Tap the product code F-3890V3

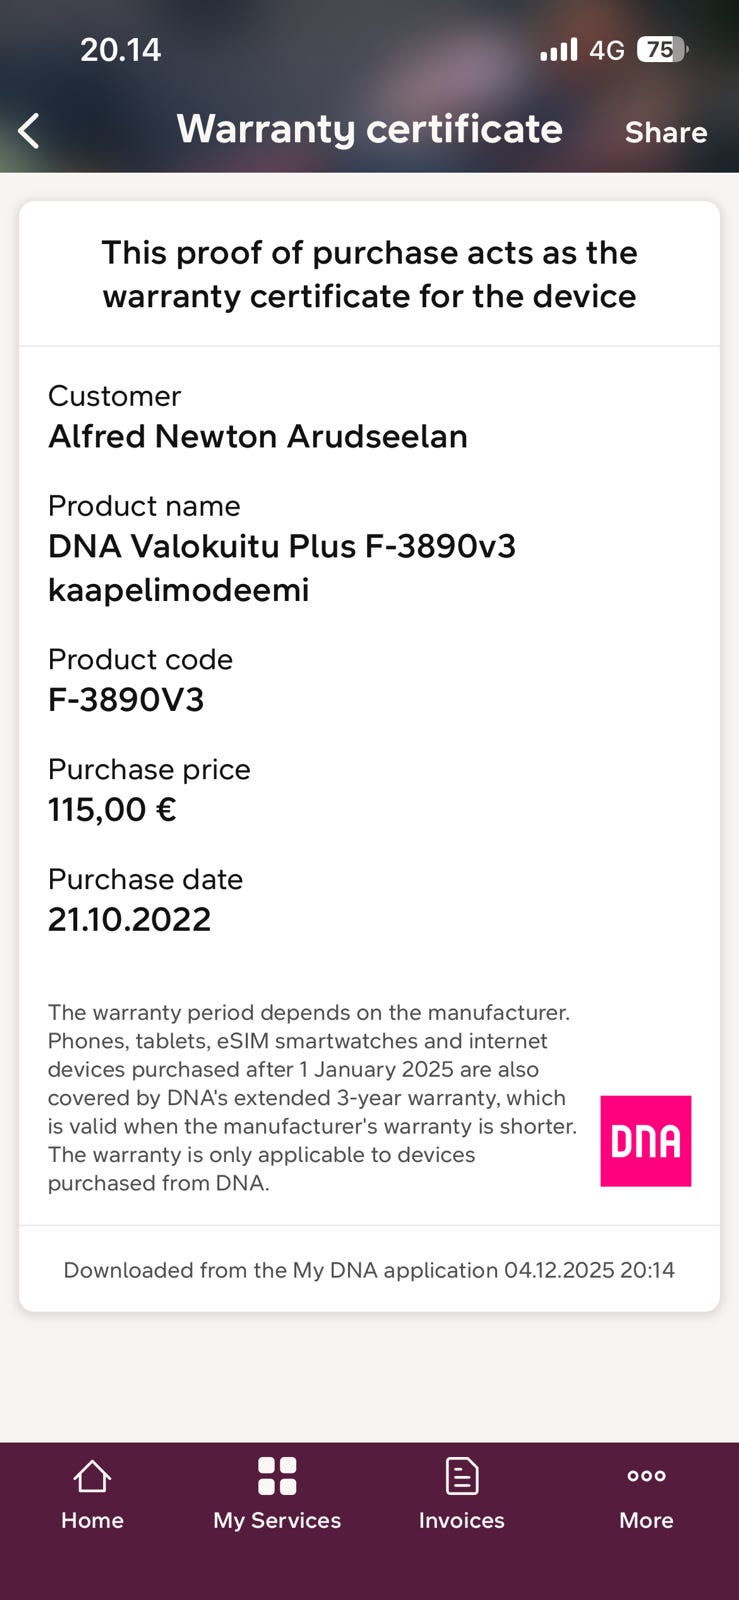tap(126, 700)
